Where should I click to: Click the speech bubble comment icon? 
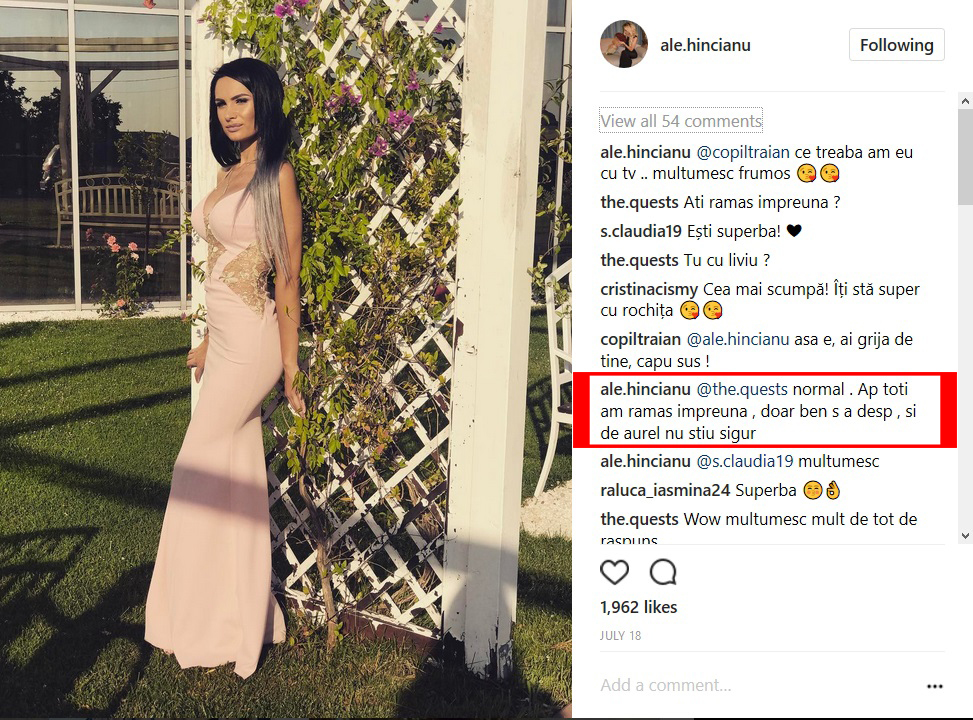663,572
